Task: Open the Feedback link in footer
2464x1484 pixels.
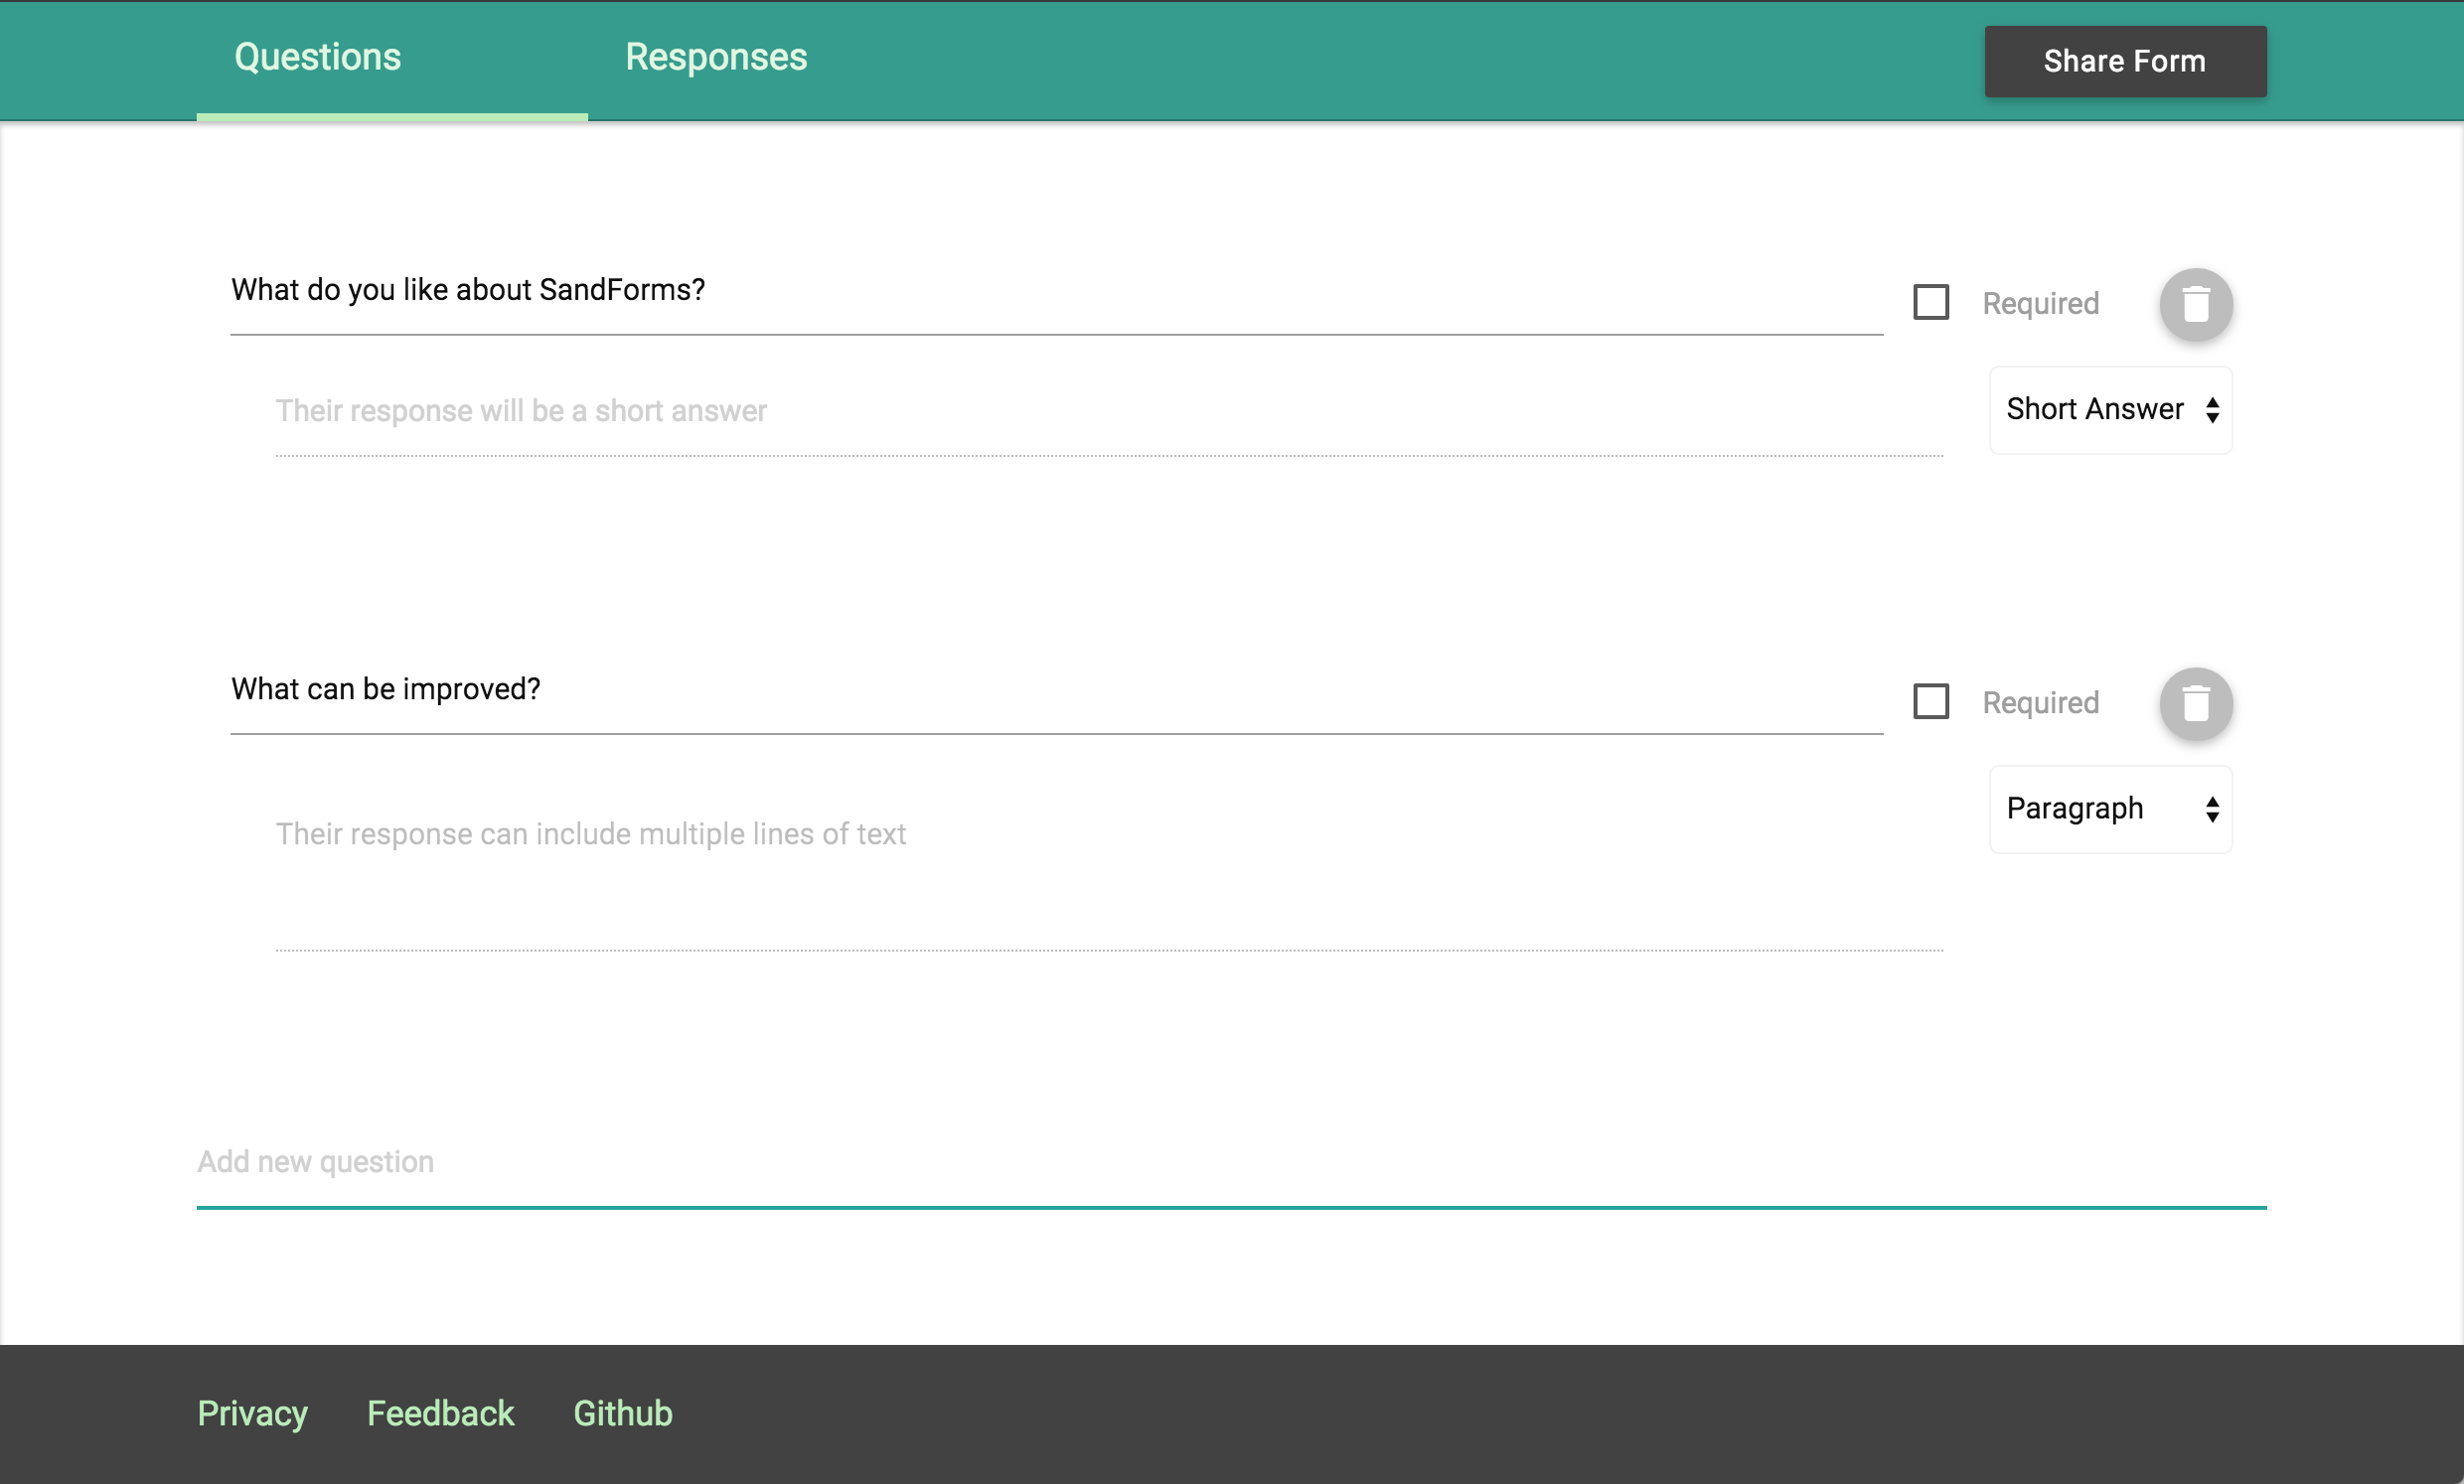Action: point(440,1413)
